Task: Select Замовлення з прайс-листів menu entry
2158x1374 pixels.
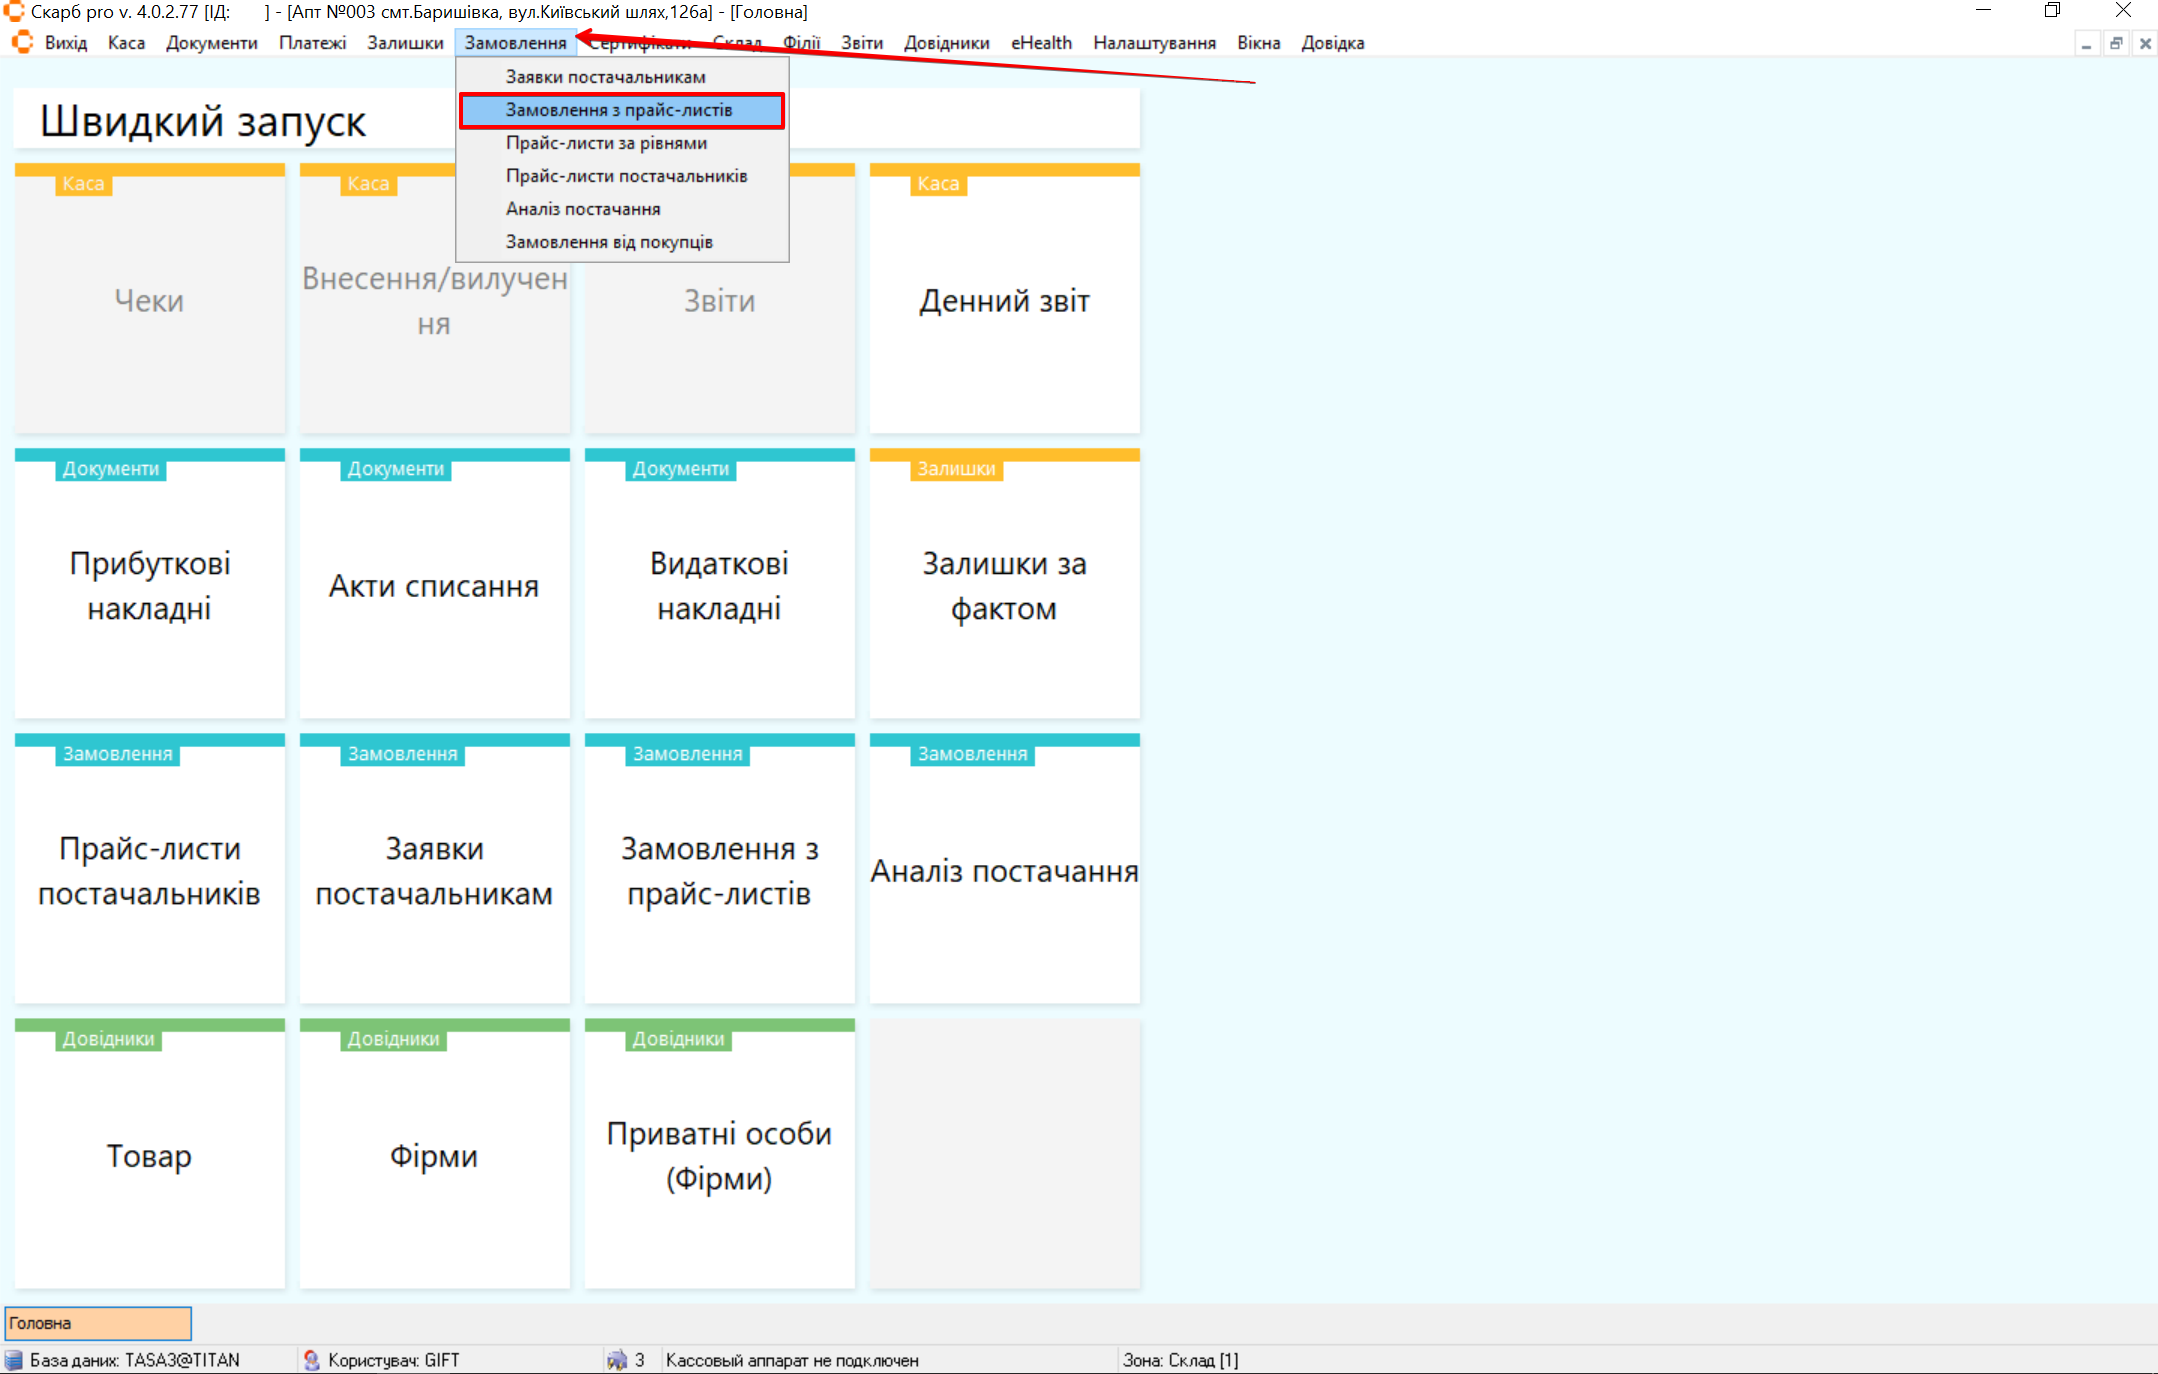Action: pyautogui.click(x=620, y=110)
